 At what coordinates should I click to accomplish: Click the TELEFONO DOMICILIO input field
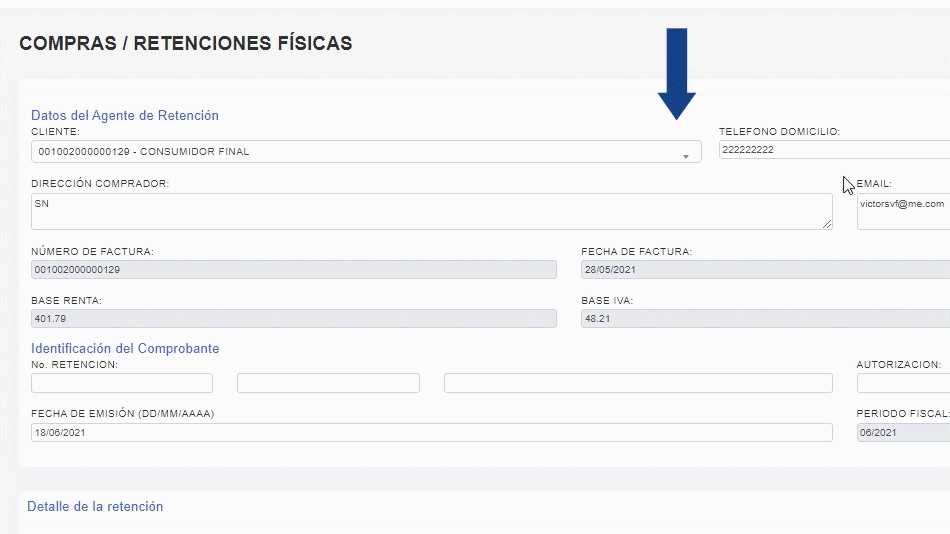(x=834, y=150)
